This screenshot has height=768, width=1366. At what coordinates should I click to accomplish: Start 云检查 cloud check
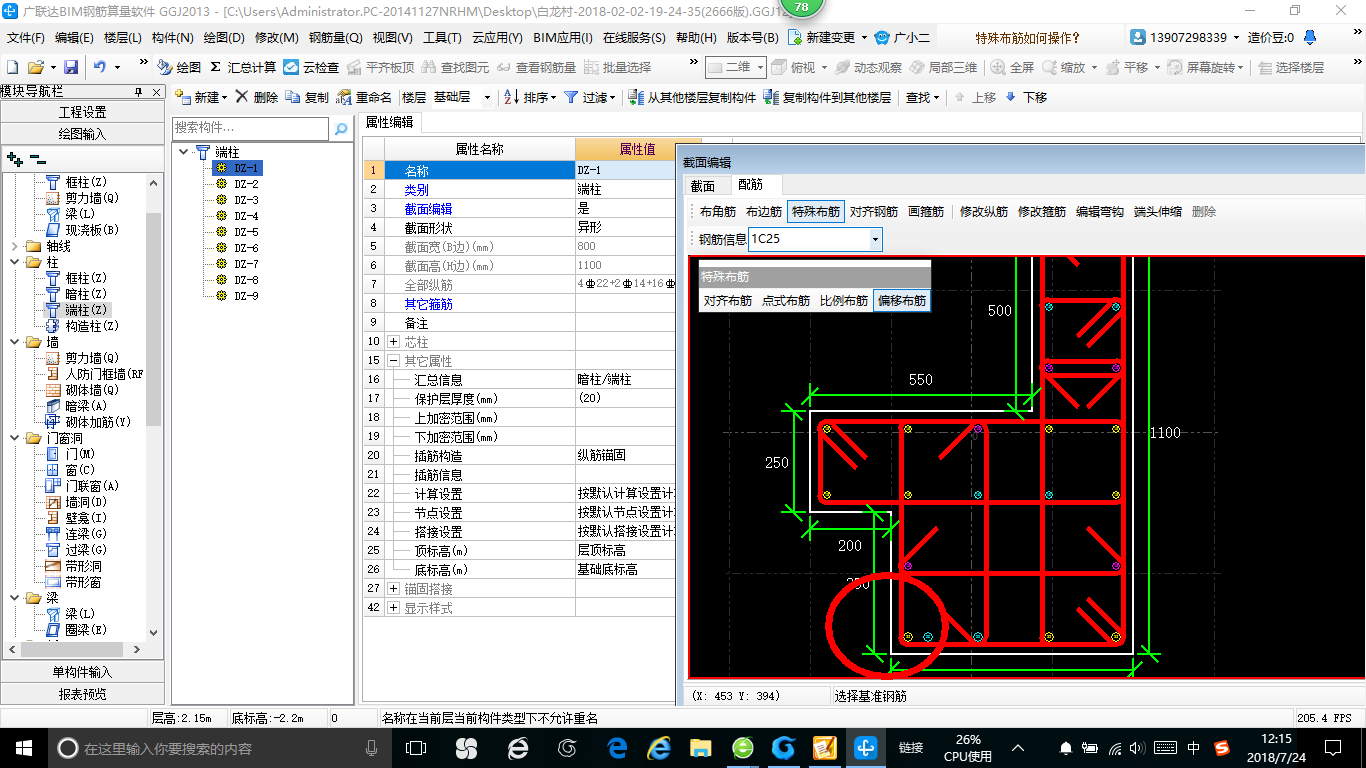[x=311, y=67]
